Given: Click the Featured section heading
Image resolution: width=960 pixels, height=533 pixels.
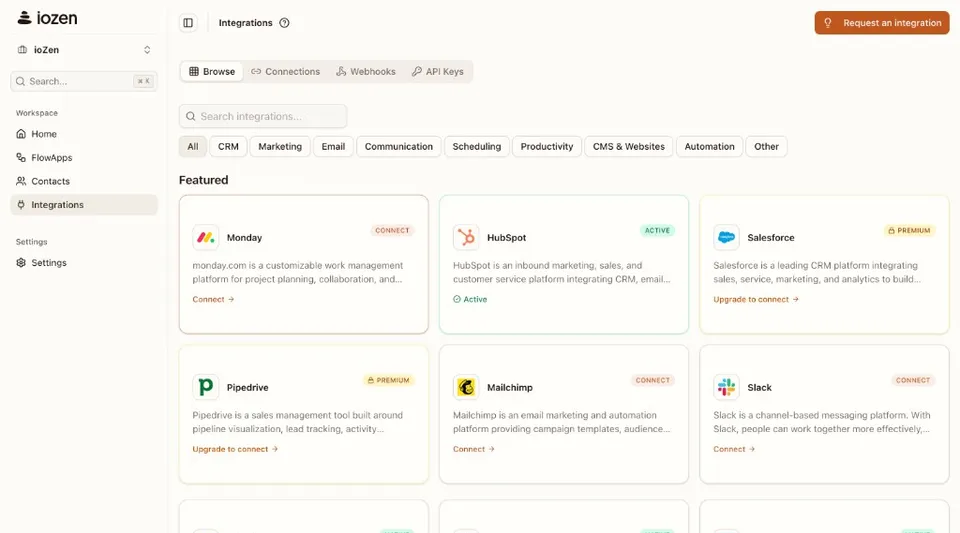Looking at the screenshot, I should coord(203,180).
